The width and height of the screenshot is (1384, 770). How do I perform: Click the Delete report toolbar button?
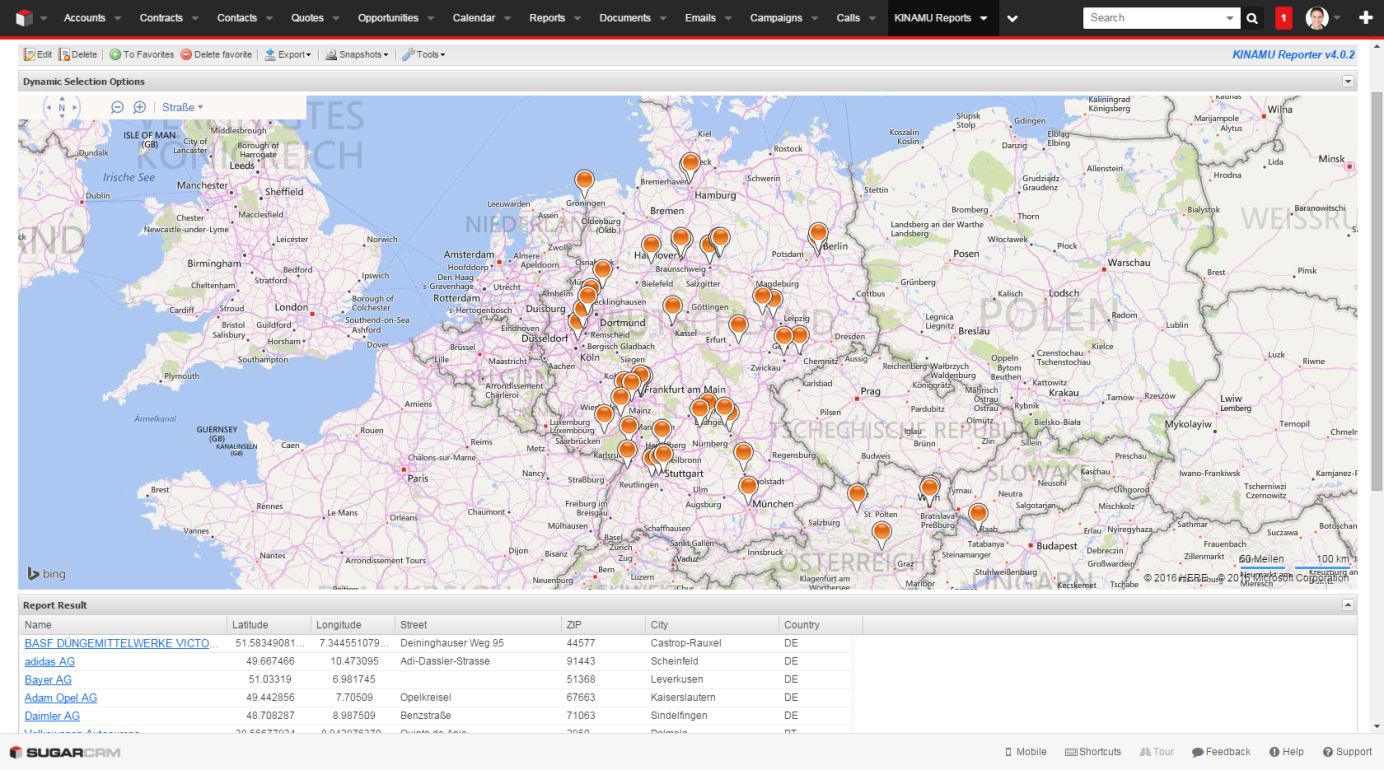[78, 55]
